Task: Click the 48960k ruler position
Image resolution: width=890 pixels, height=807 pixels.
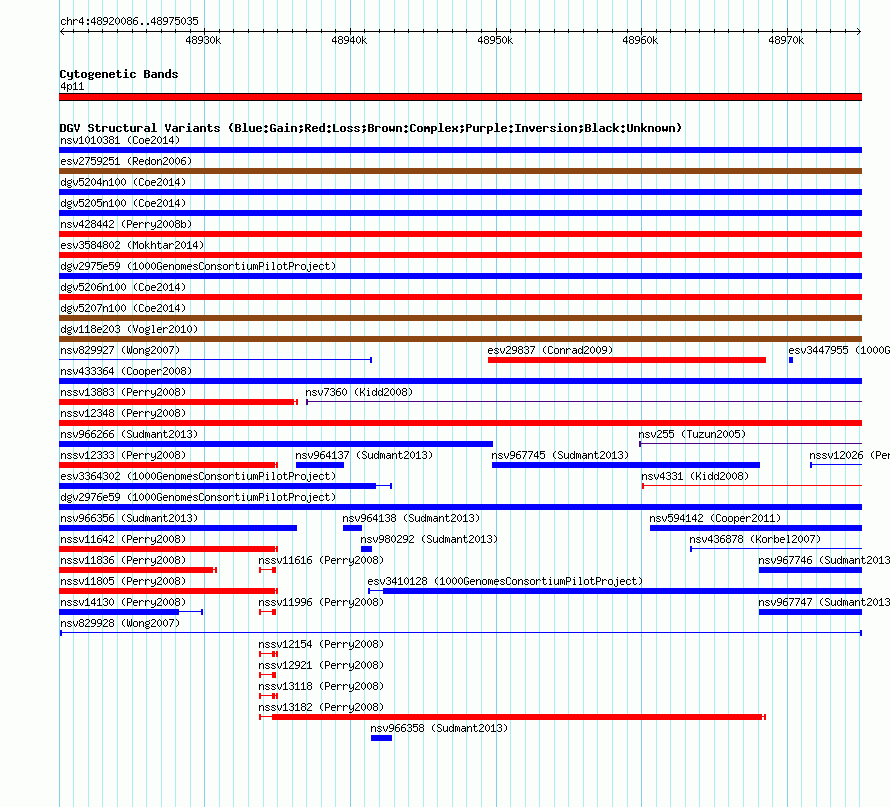Action: pyautogui.click(x=640, y=40)
